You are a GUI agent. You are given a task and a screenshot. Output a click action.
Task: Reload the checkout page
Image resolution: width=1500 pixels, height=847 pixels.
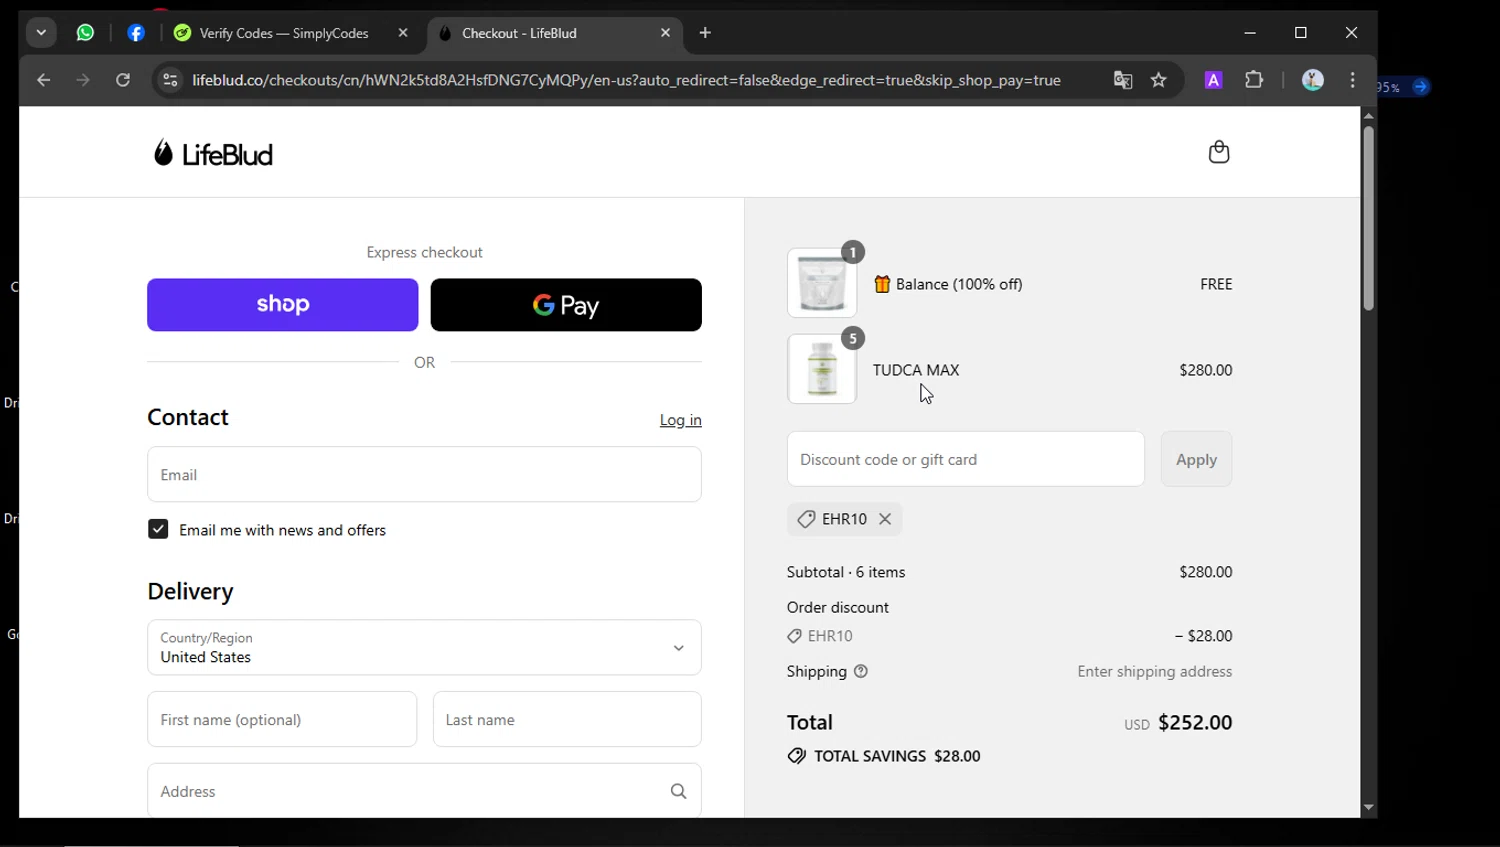coord(123,80)
